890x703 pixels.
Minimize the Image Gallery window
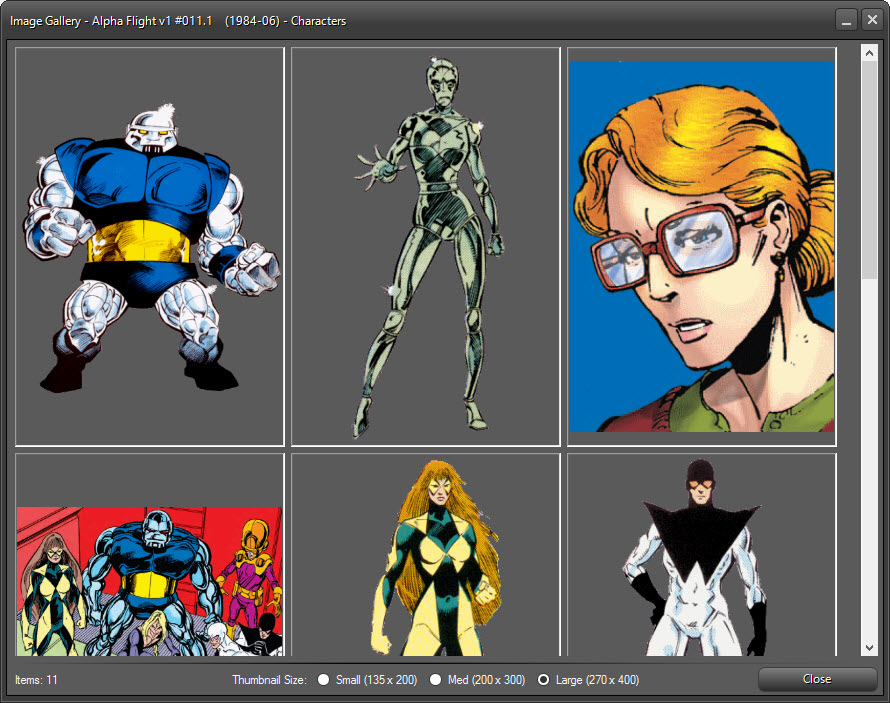(846, 20)
